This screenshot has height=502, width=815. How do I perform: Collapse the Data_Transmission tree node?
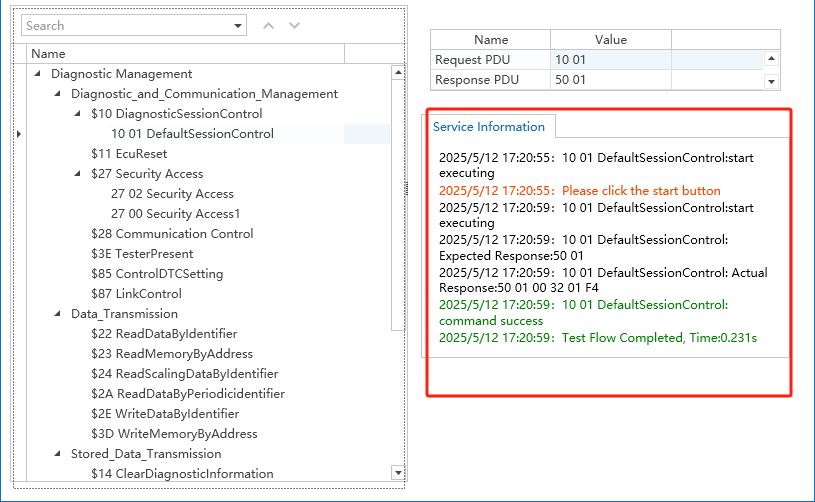(x=58, y=314)
